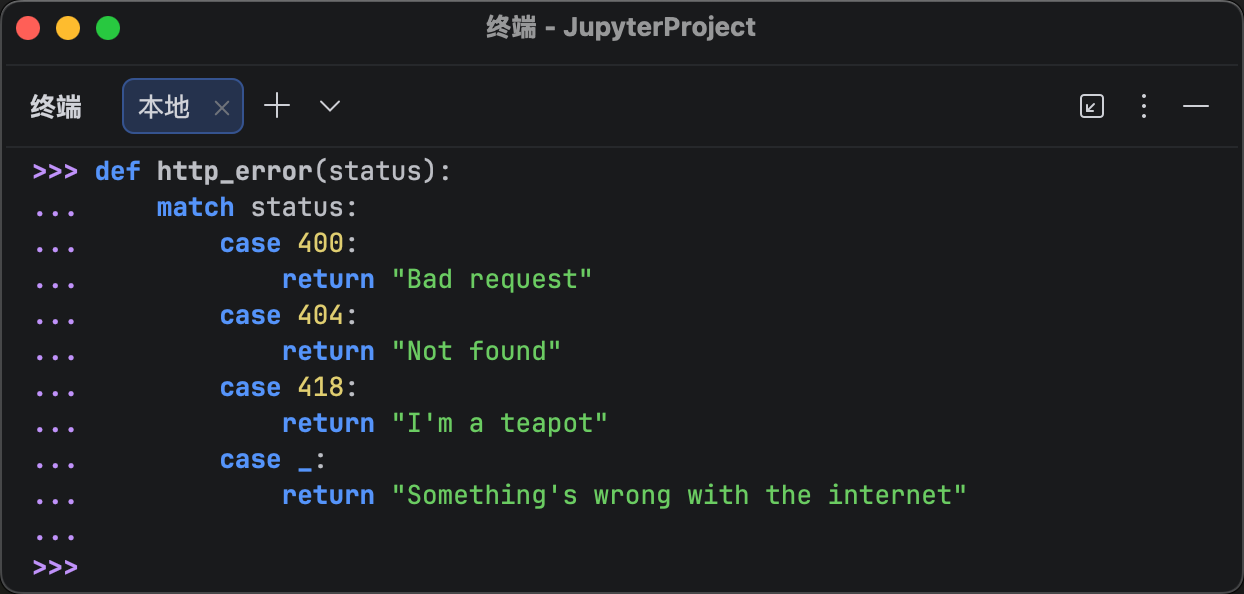Minimize the window using yellow button
The width and height of the screenshot is (1244, 594).
(x=68, y=28)
